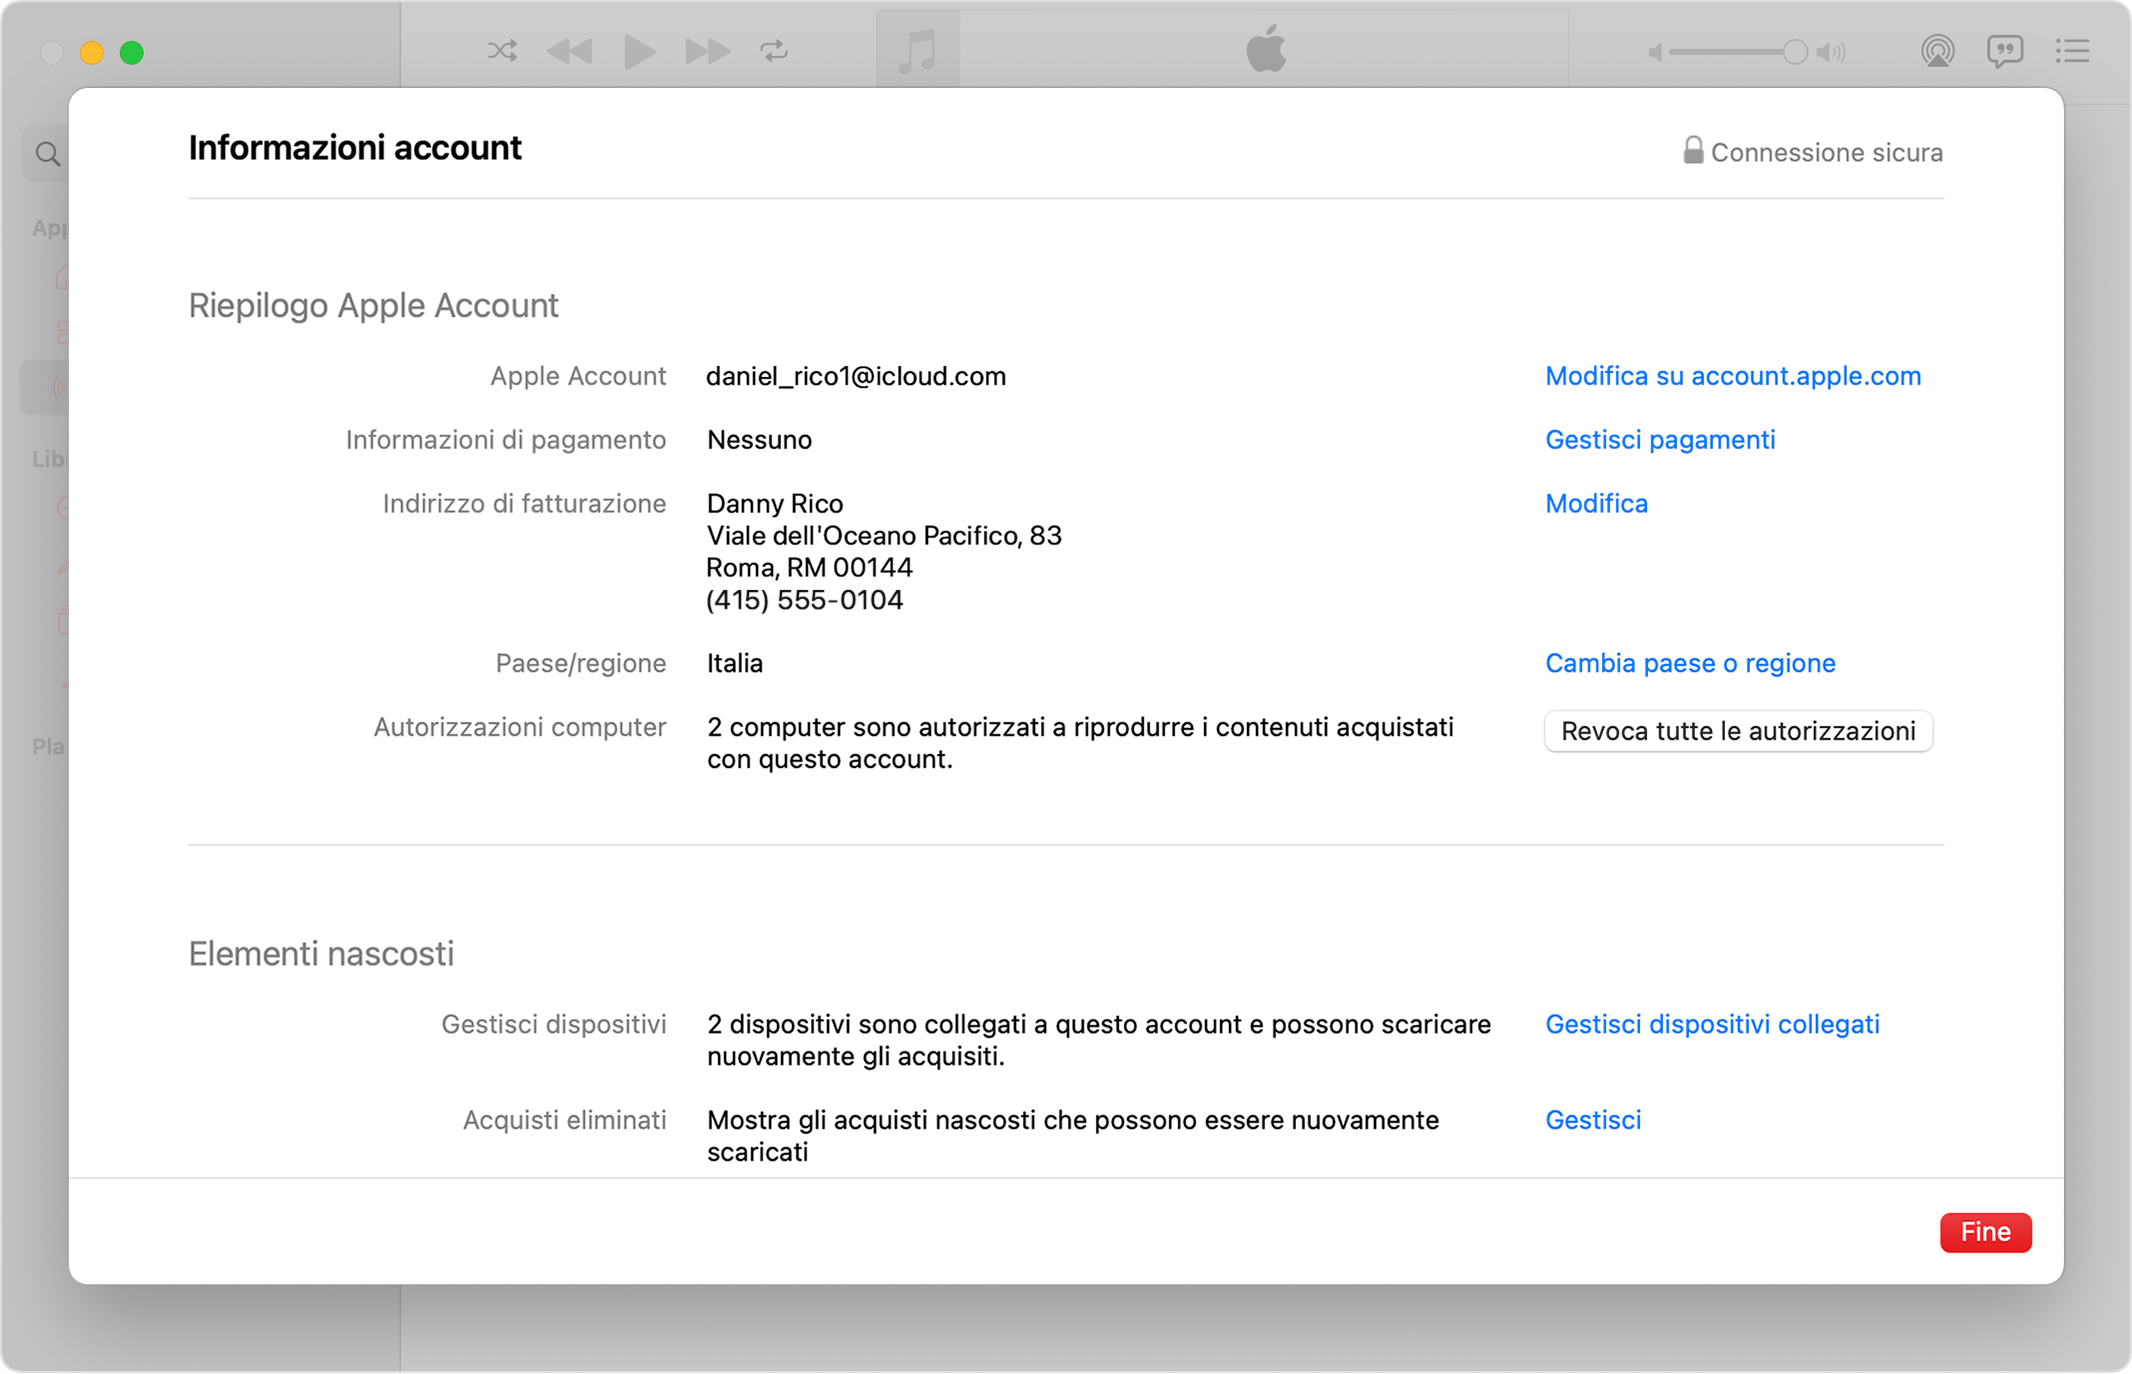Click the Apple logo in now-playing area
The width and height of the screenshot is (2132, 1374).
tap(1266, 49)
